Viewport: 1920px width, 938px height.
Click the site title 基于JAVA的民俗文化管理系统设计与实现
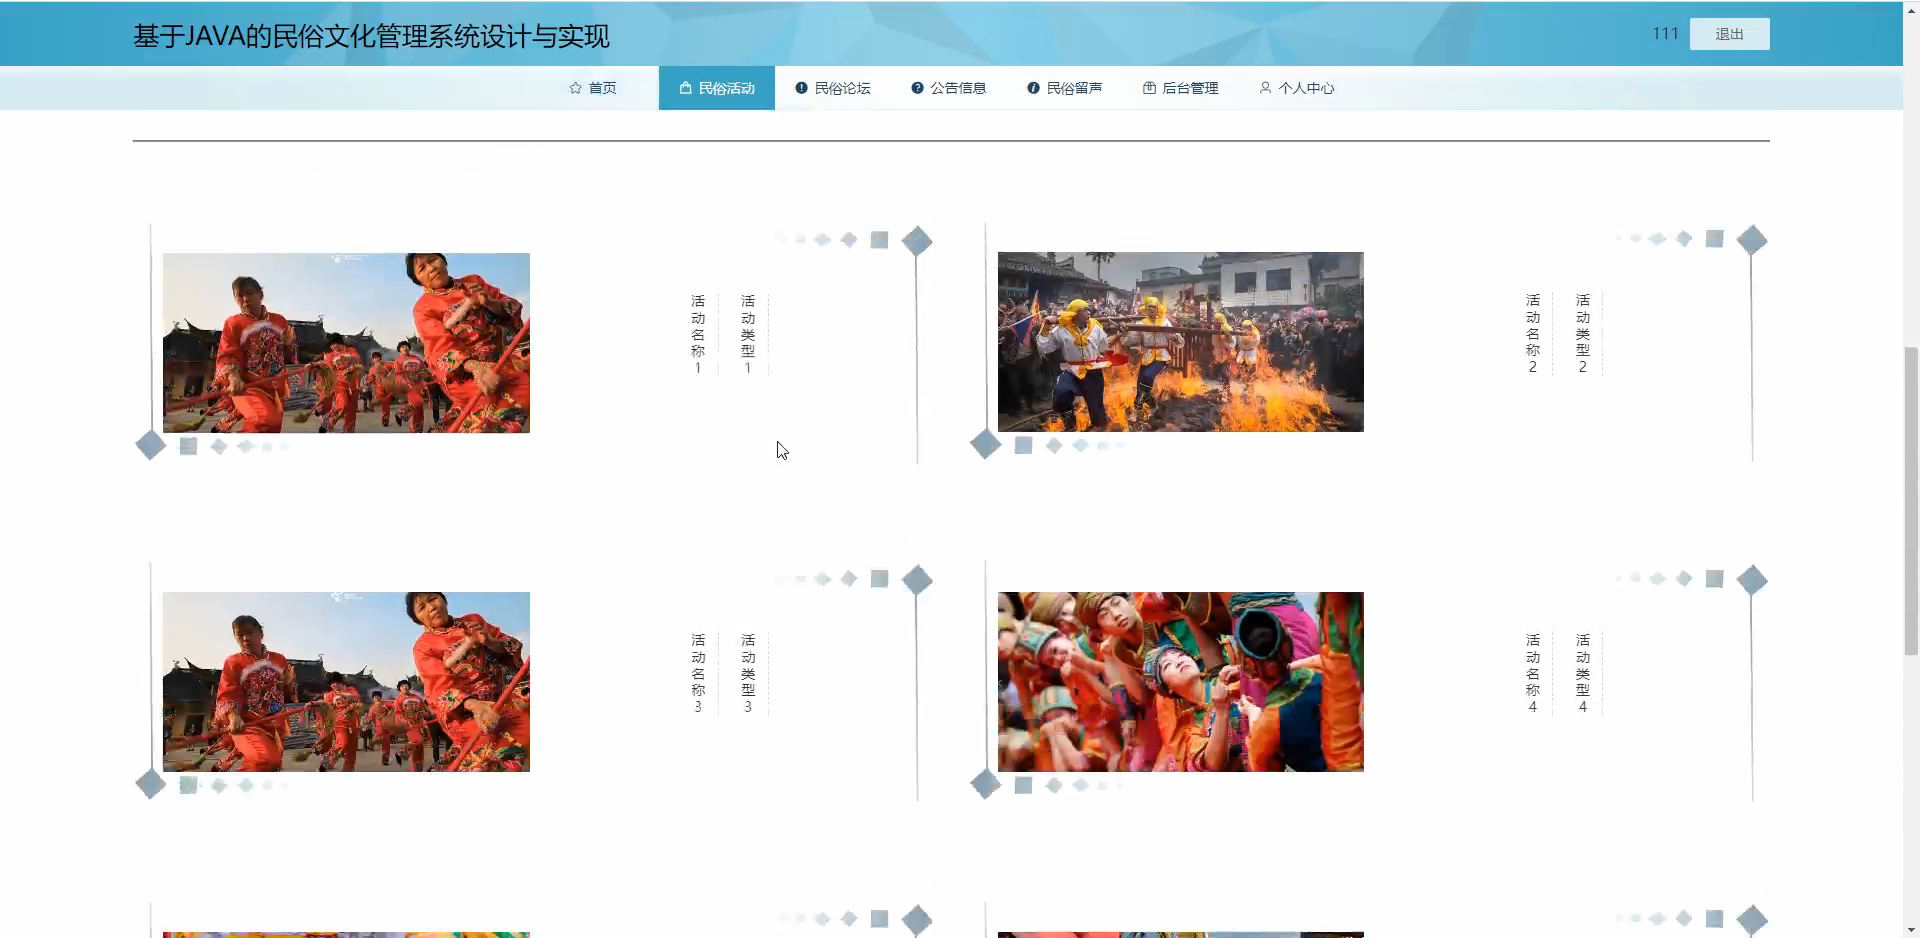(x=371, y=37)
